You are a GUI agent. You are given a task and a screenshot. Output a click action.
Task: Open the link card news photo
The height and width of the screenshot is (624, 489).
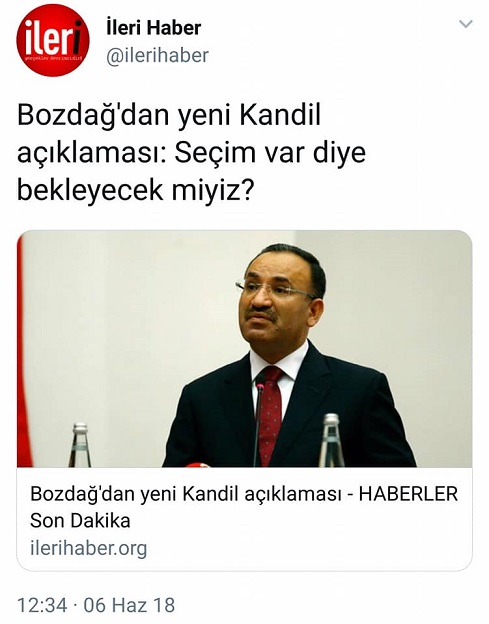(244, 349)
